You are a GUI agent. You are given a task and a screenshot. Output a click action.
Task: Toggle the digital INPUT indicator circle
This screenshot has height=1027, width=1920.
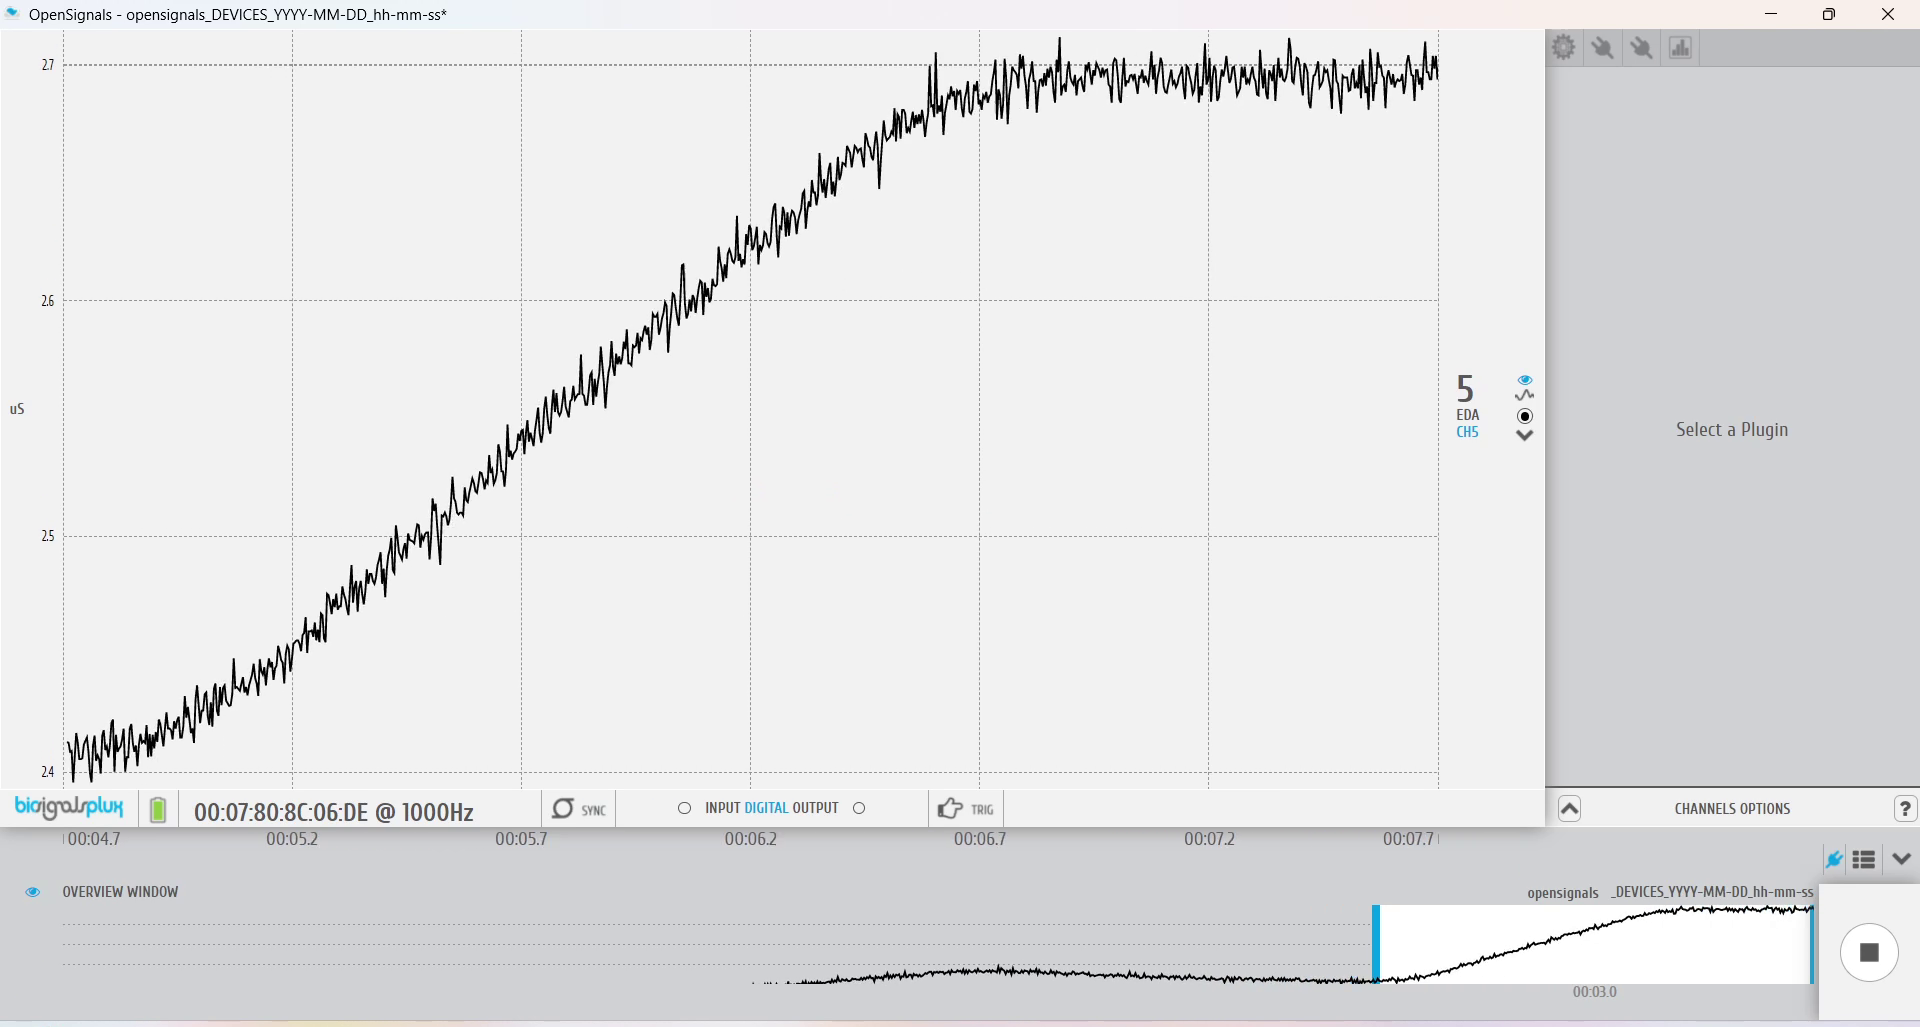tap(684, 808)
